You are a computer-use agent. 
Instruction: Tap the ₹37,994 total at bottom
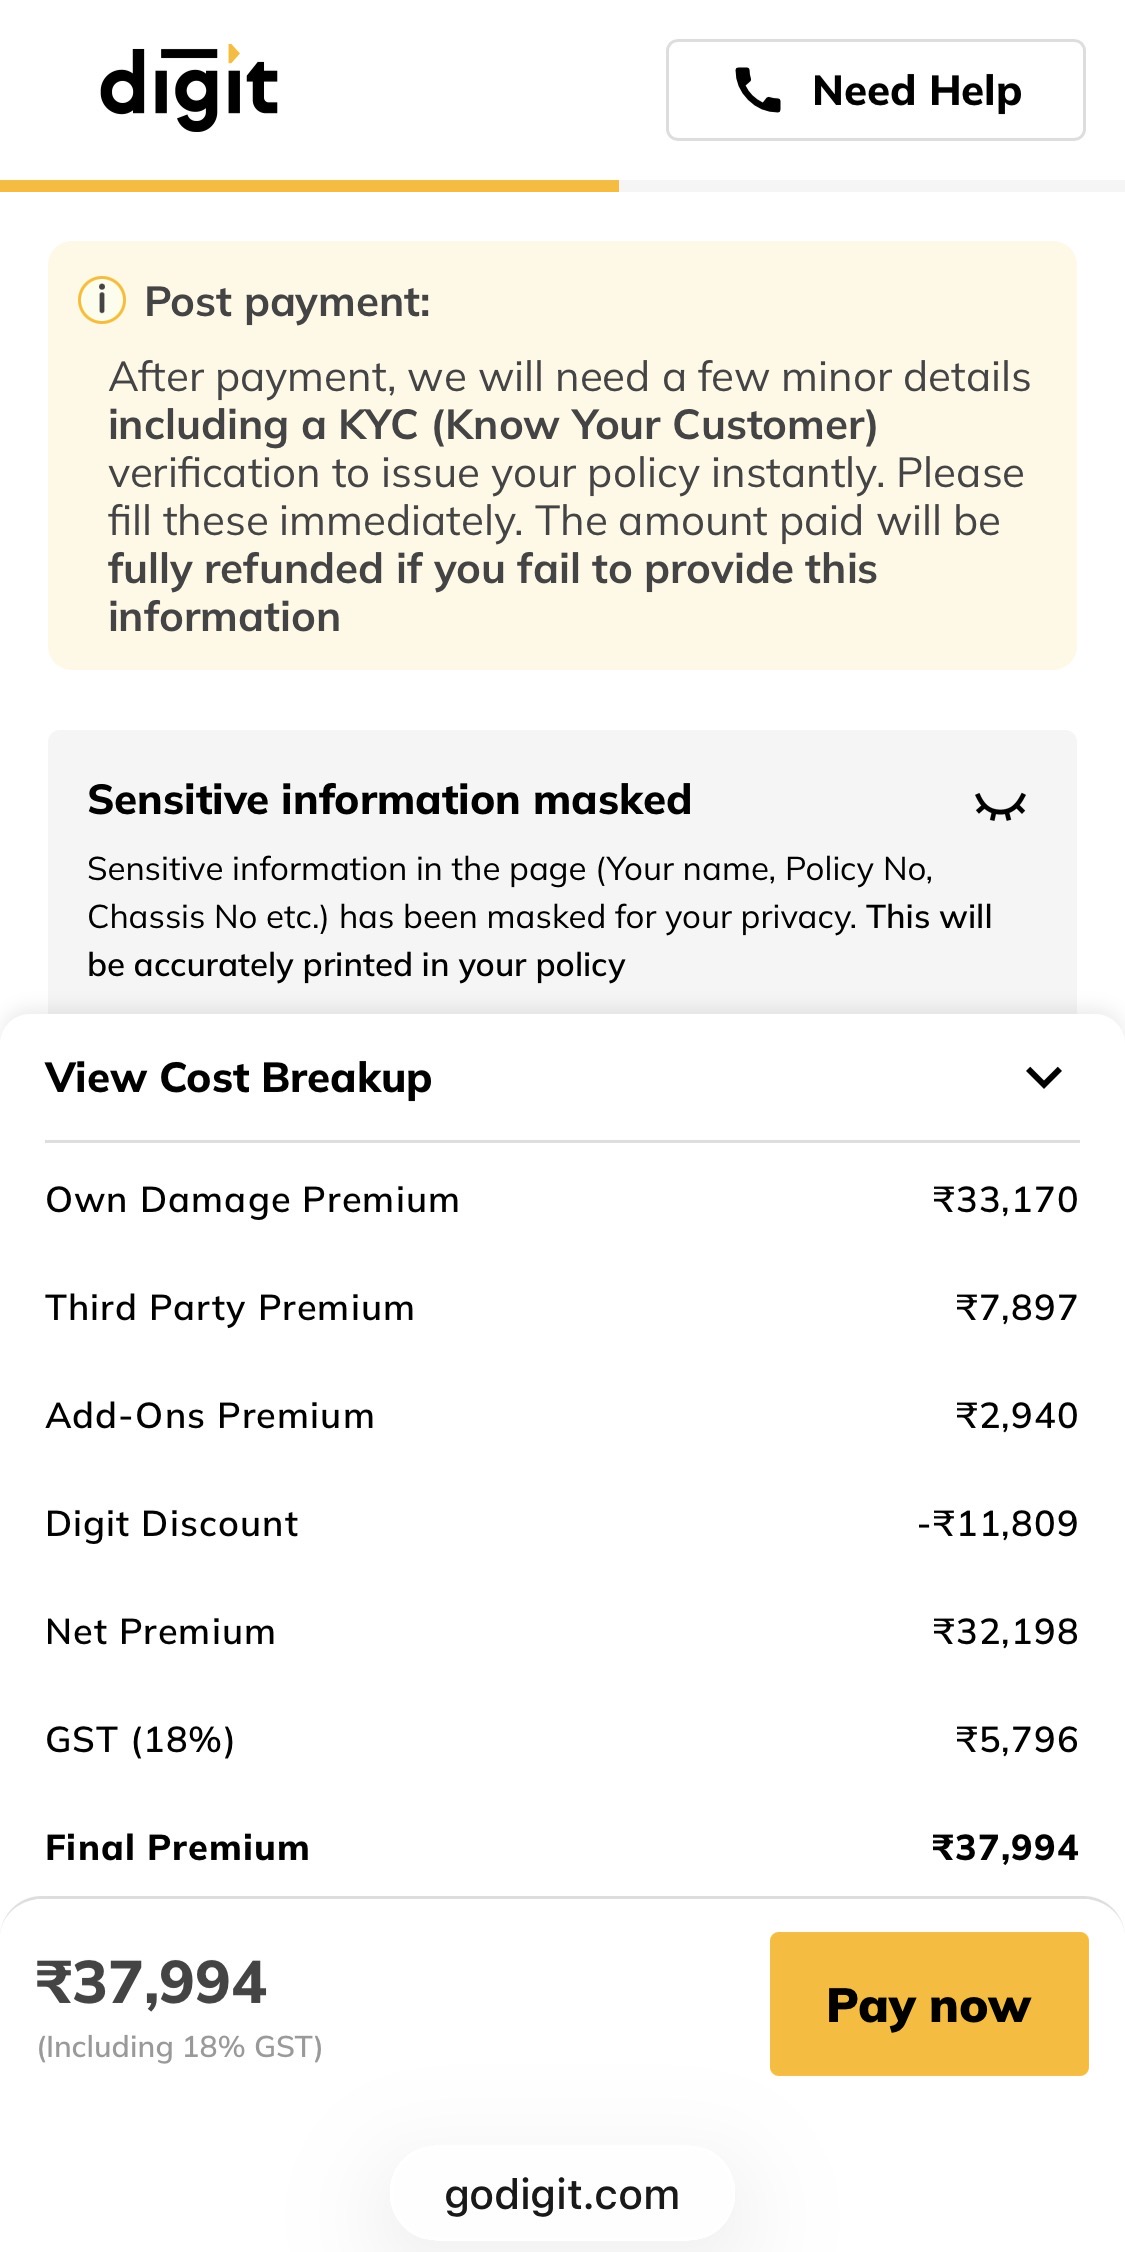[152, 1982]
